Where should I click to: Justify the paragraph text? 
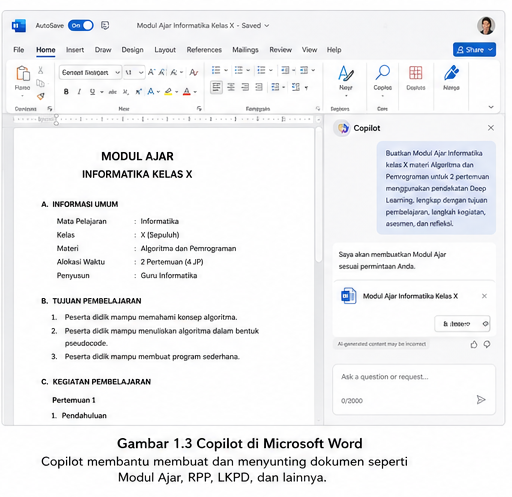point(259,87)
